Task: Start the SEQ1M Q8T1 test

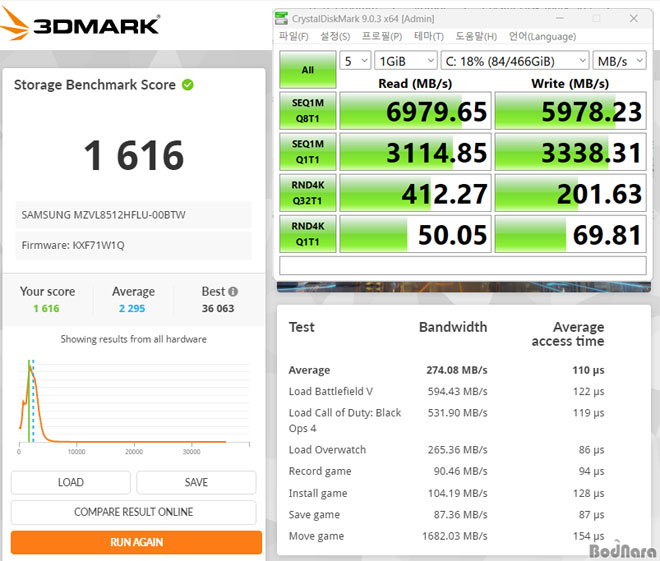Action: tap(308, 111)
